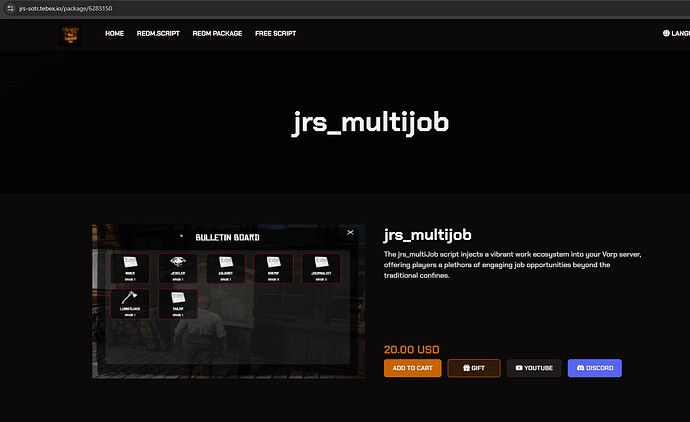Screen dimensions: 690x422
Task: Join via the blue DISCORD button
Action: pyautogui.click(x=594, y=368)
